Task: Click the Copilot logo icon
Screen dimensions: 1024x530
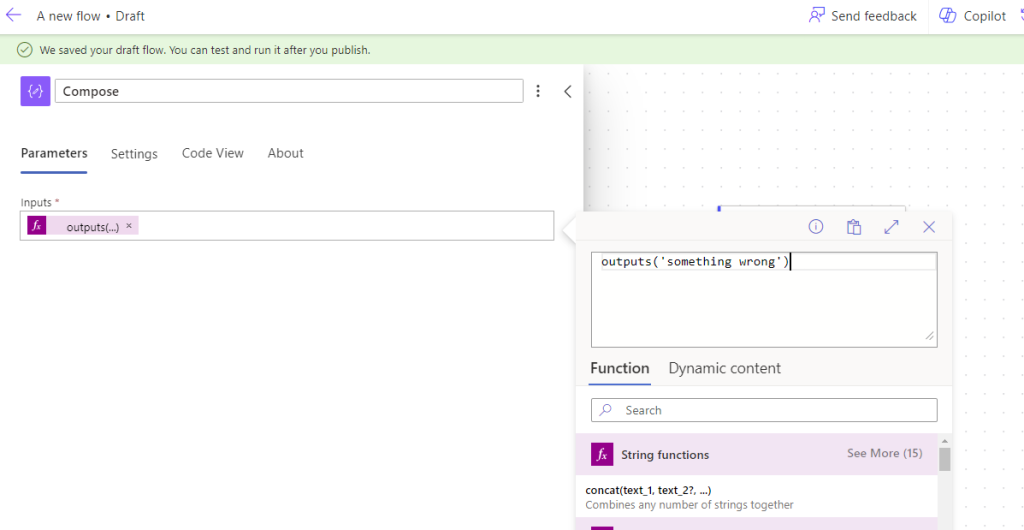Action: tap(948, 16)
